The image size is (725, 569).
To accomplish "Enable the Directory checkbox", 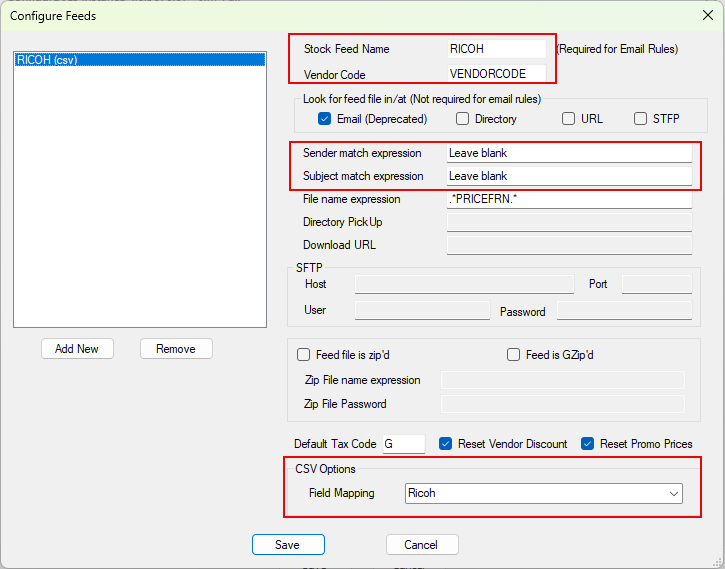I will [x=463, y=119].
